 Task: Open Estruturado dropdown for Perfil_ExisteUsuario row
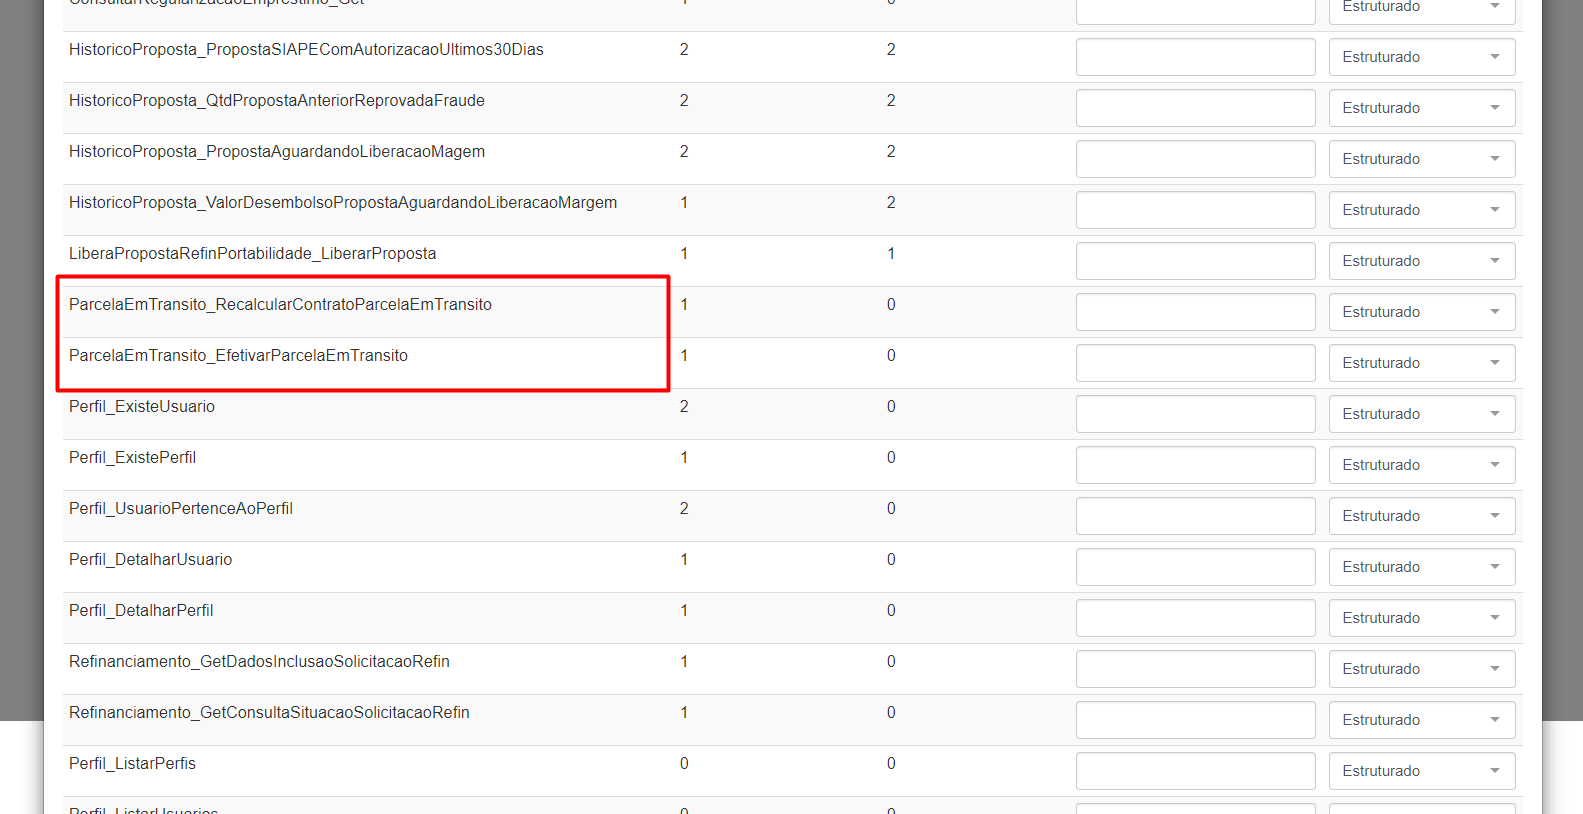1421,414
